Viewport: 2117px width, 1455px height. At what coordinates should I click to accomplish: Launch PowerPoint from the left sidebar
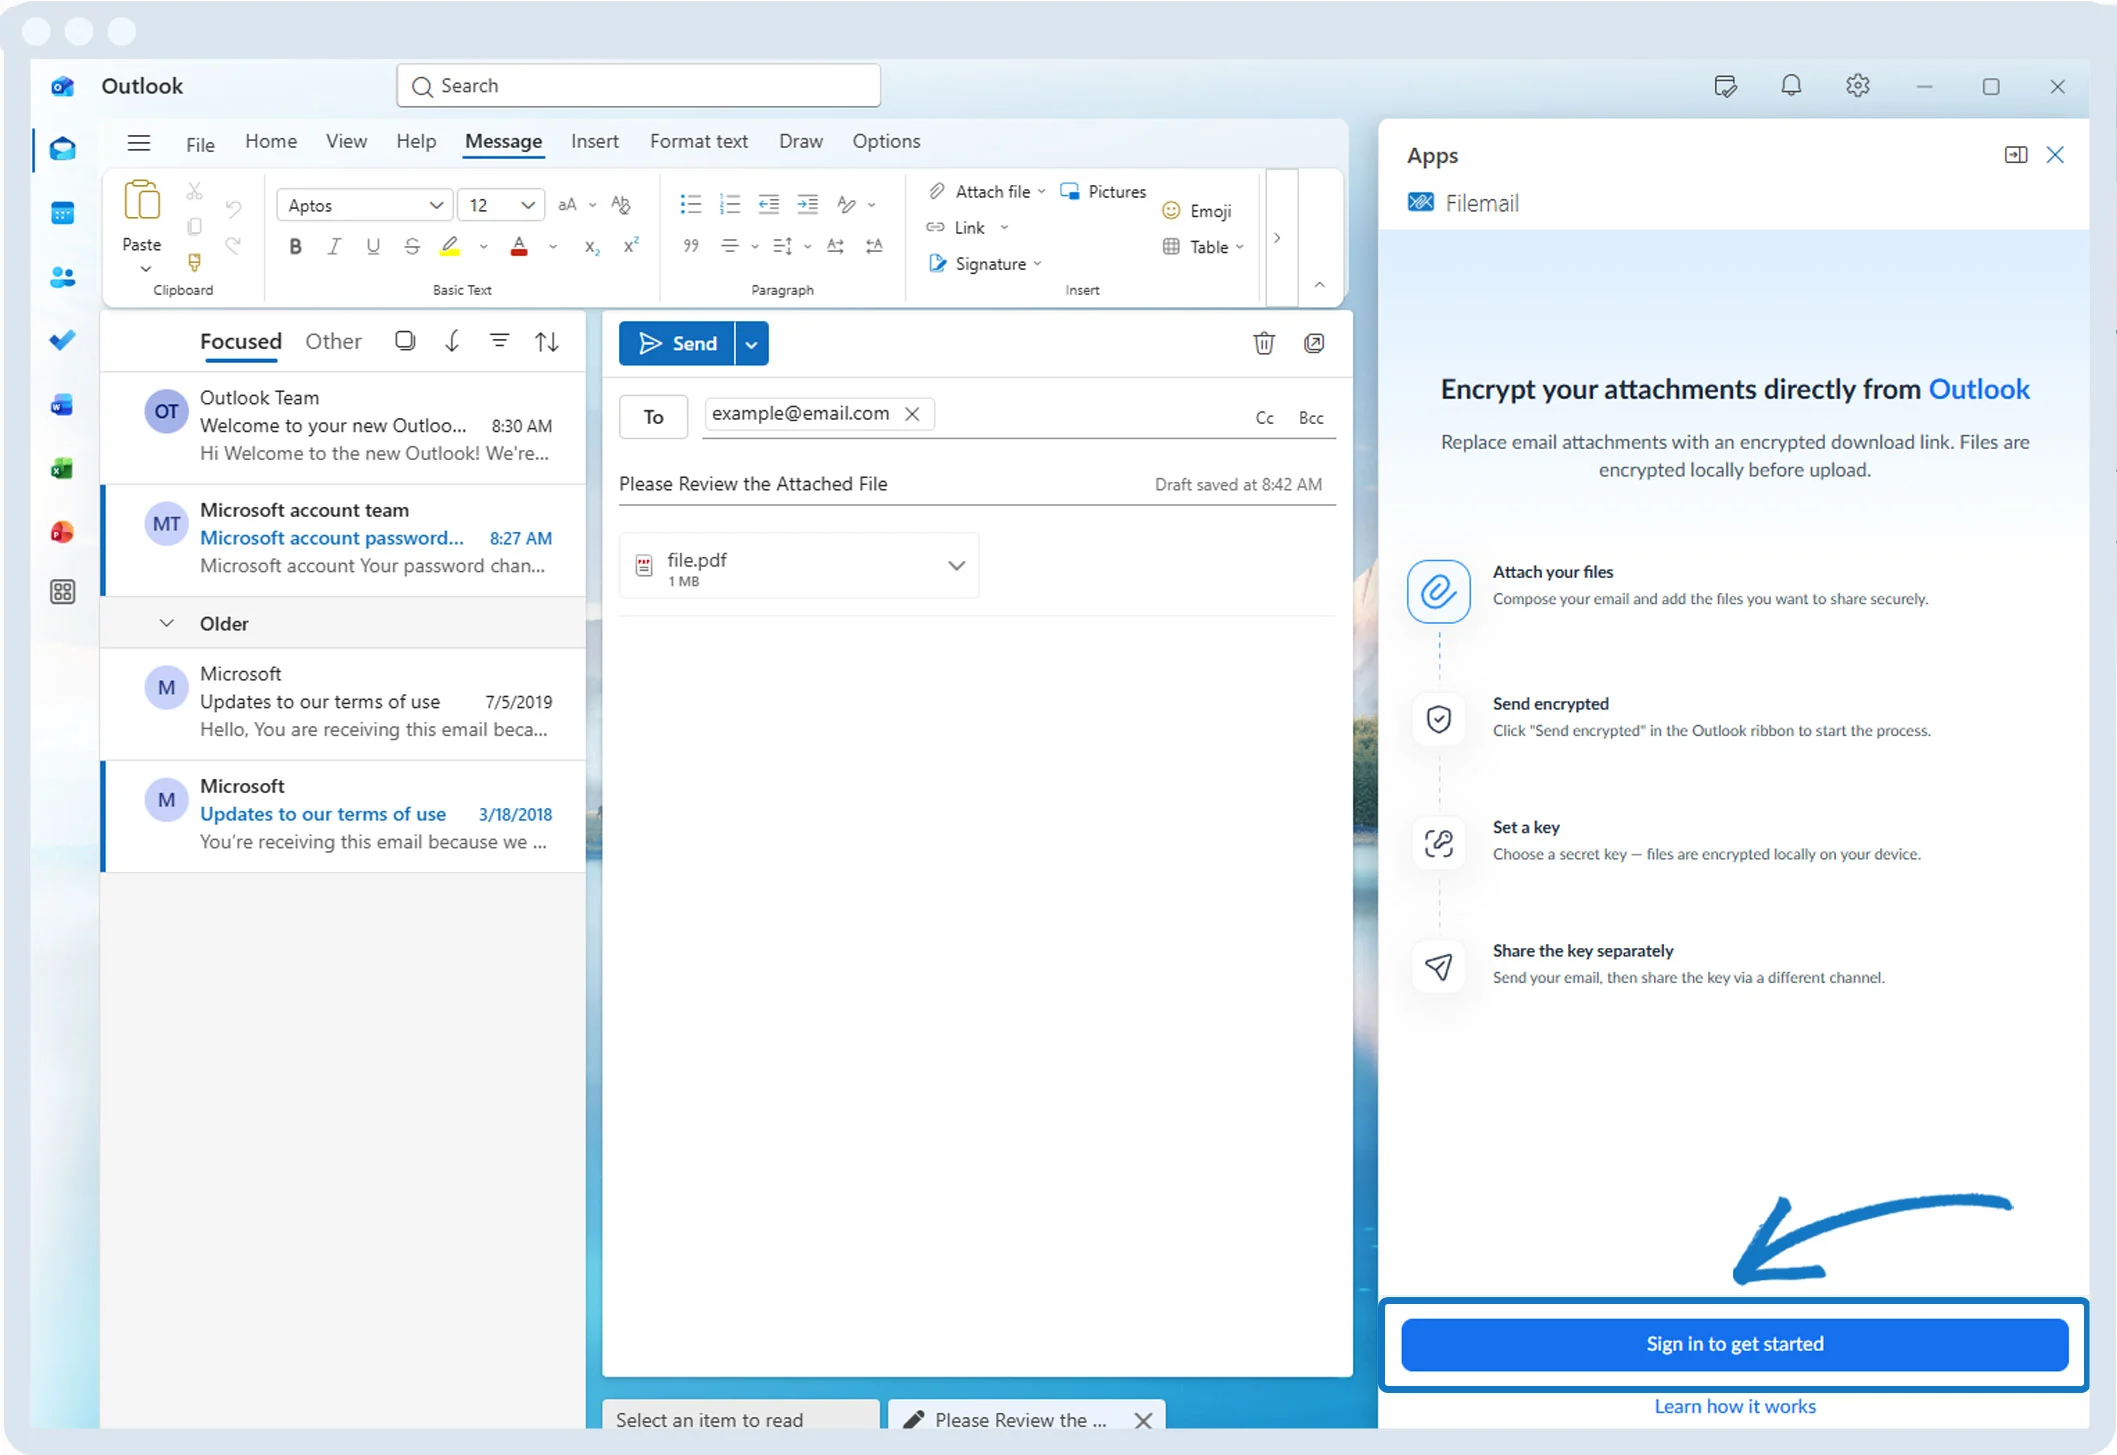62,531
